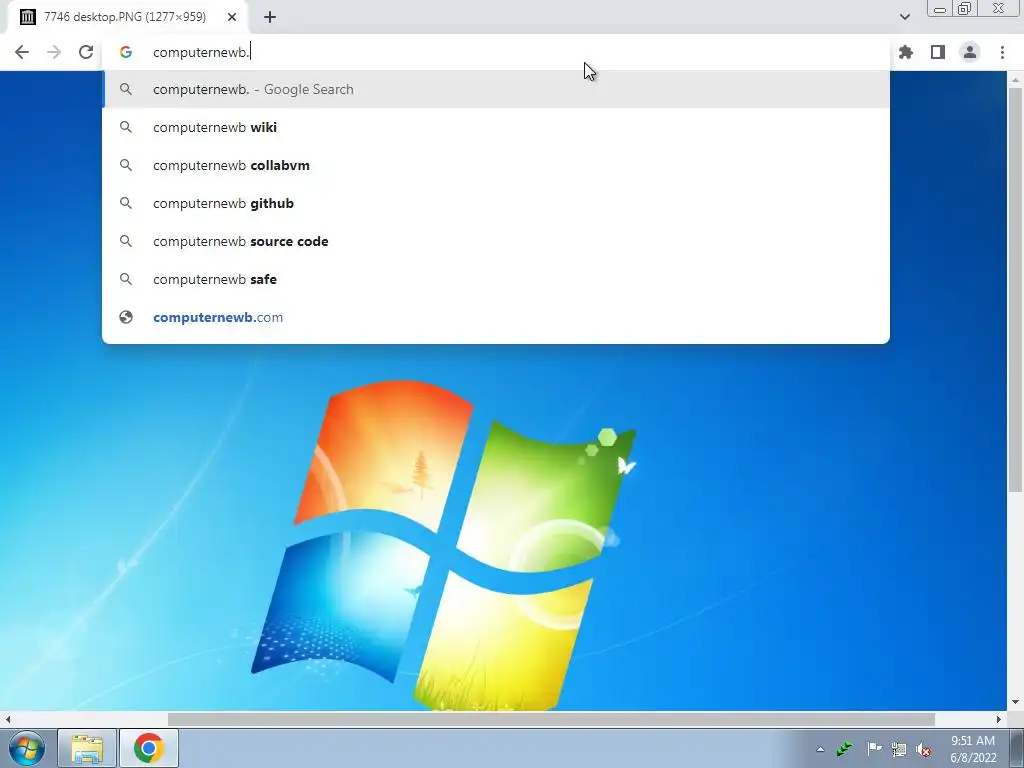This screenshot has width=1024, height=768.
Task: Show hidden system tray icons
Action: tap(820, 749)
